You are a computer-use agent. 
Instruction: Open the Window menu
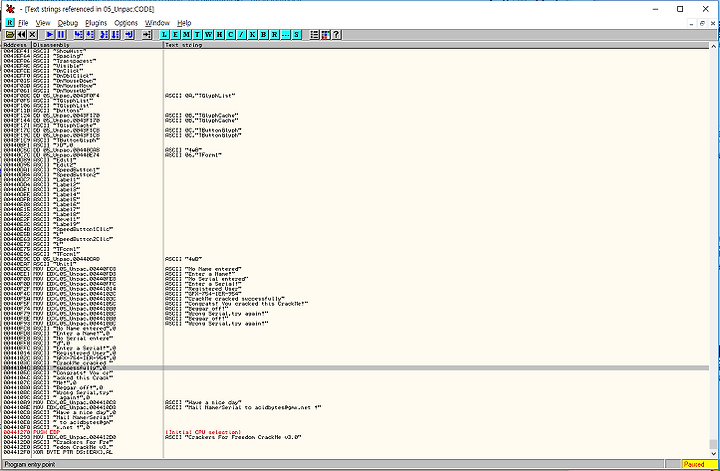(157, 22)
